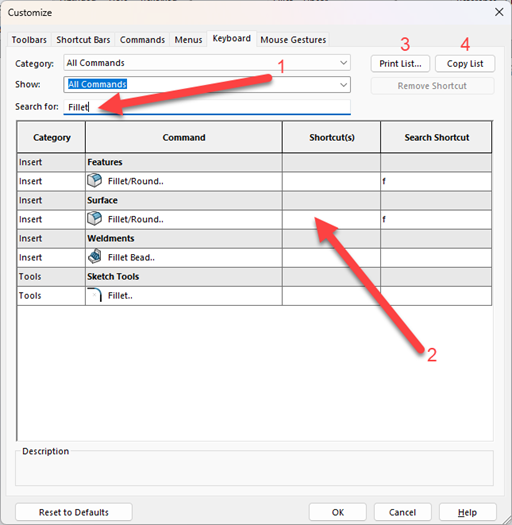Click Reset to Defaults button
Viewport: 512px width, 525px height.
(x=74, y=512)
